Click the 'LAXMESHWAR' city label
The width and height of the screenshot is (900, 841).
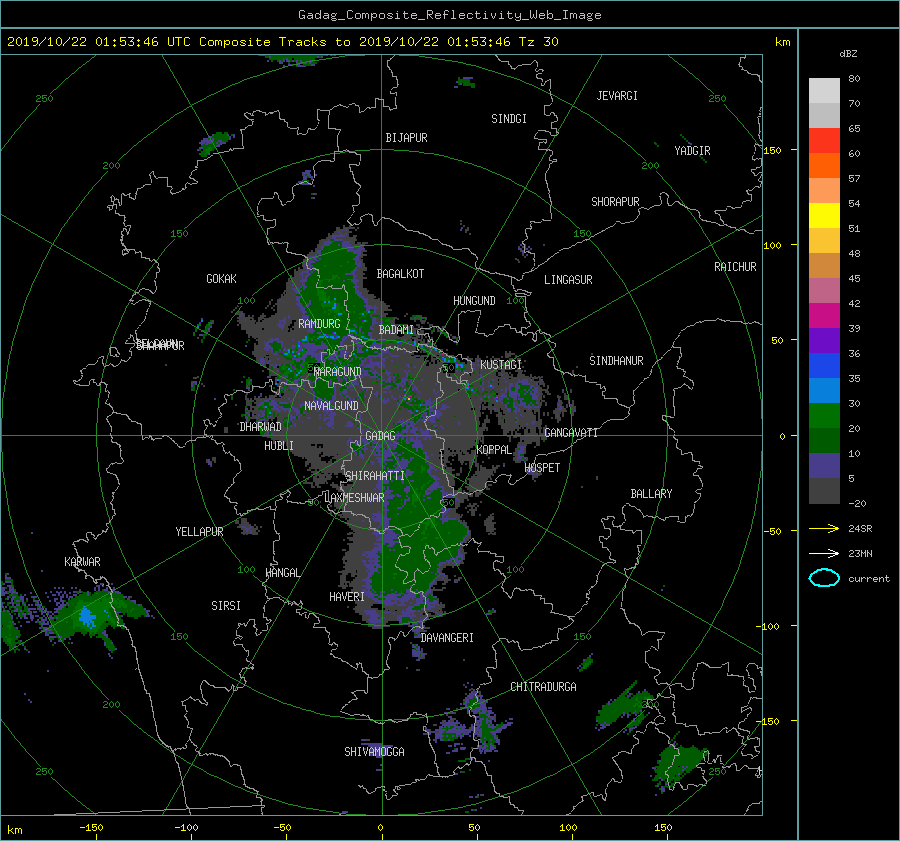(x=354, y=498)
